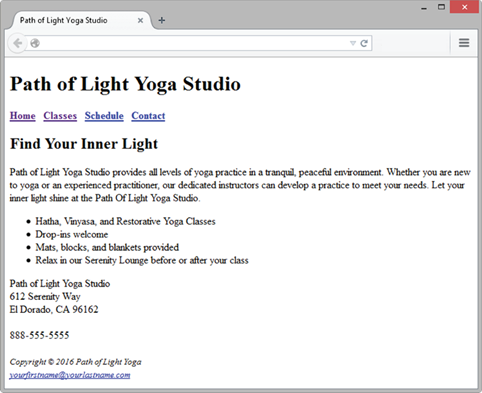
Task: Open the Schedule navigation link
Action: coord(104,116)
